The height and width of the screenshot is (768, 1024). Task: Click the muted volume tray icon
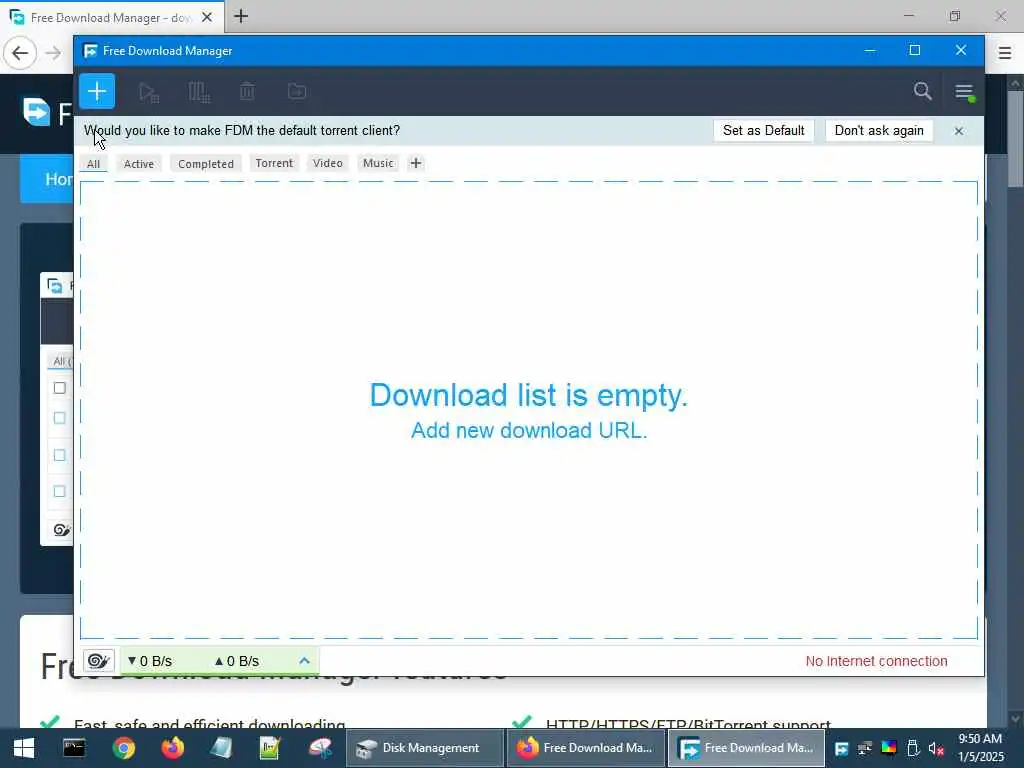coord(936,748)
